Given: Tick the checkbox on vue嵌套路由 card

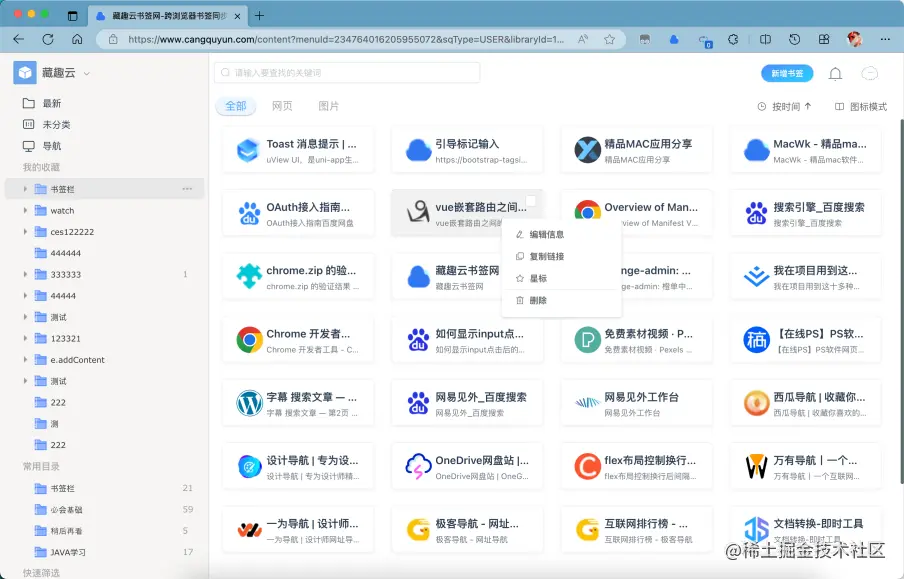Looking at the screenshot, I should click(531, 201).
